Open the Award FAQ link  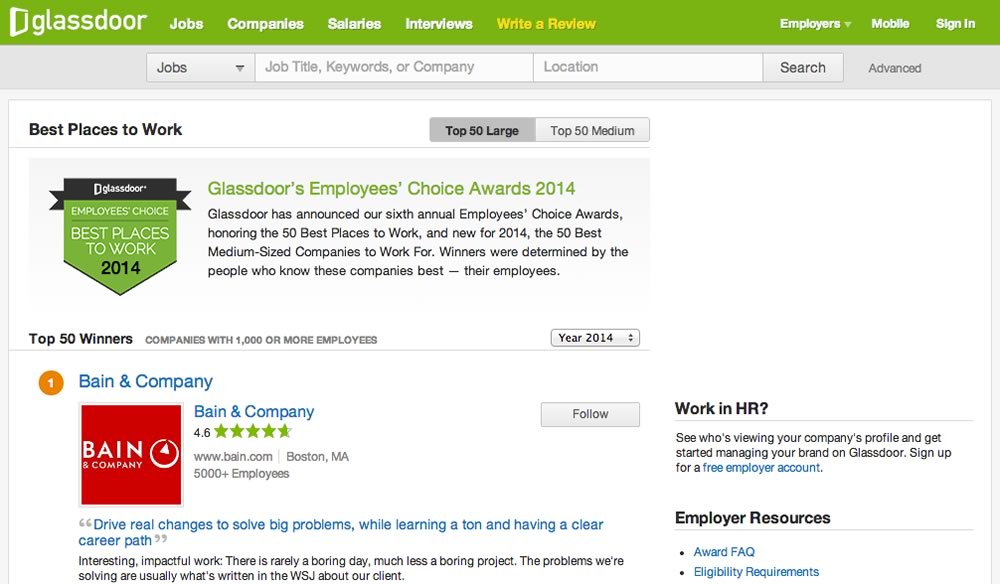point(724,552)
